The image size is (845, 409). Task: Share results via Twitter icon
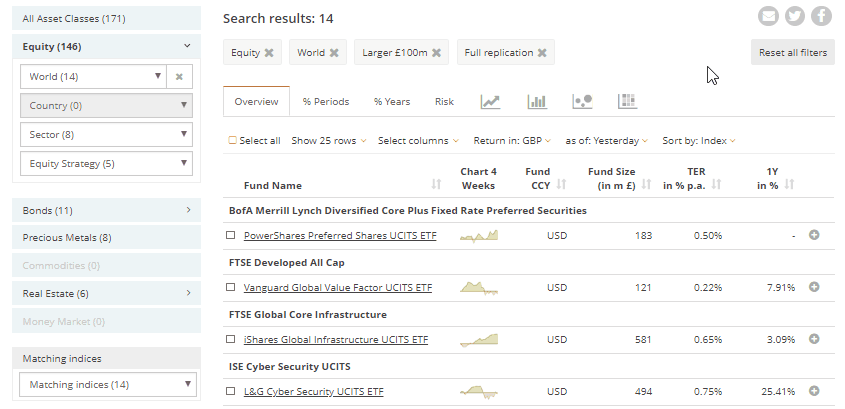pos(795,16)
